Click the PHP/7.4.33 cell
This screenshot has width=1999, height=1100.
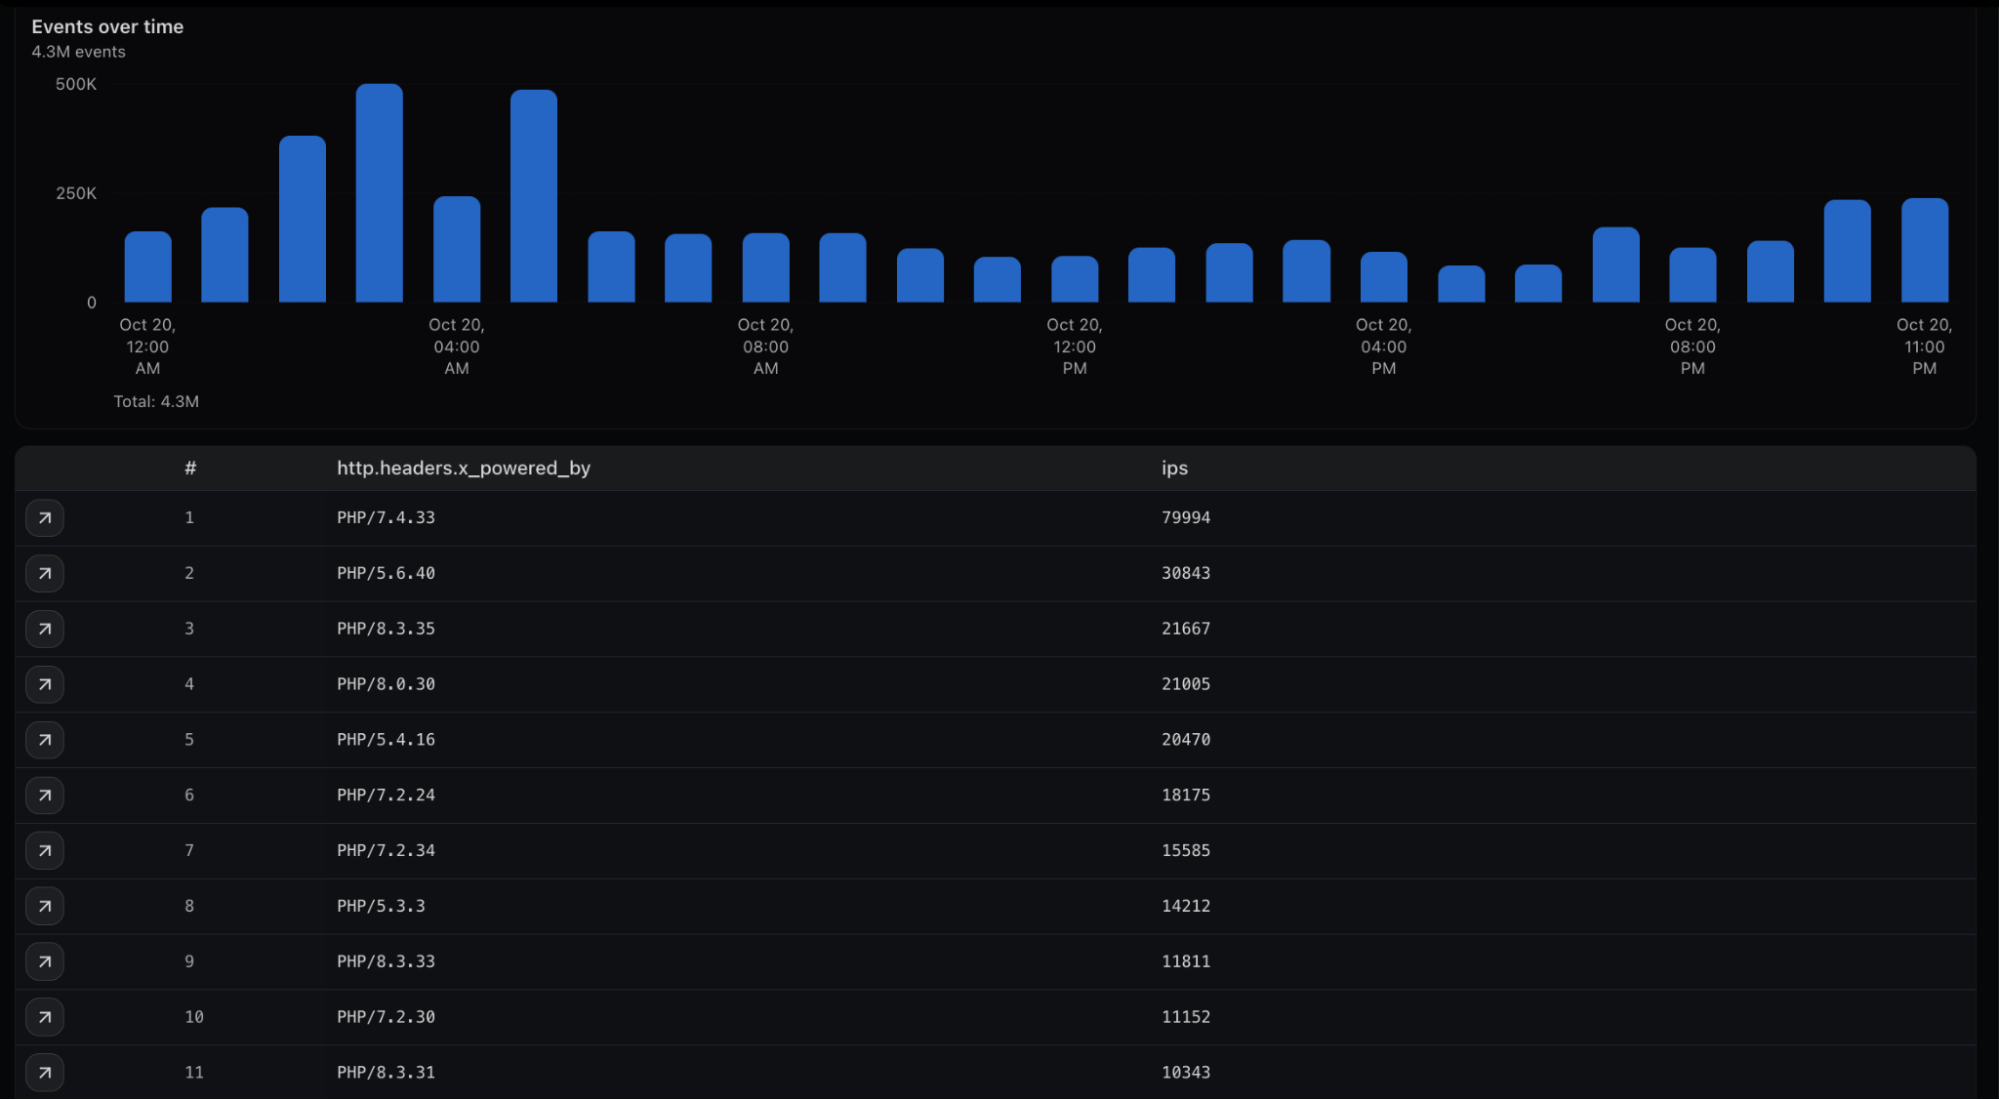point(386,518)
